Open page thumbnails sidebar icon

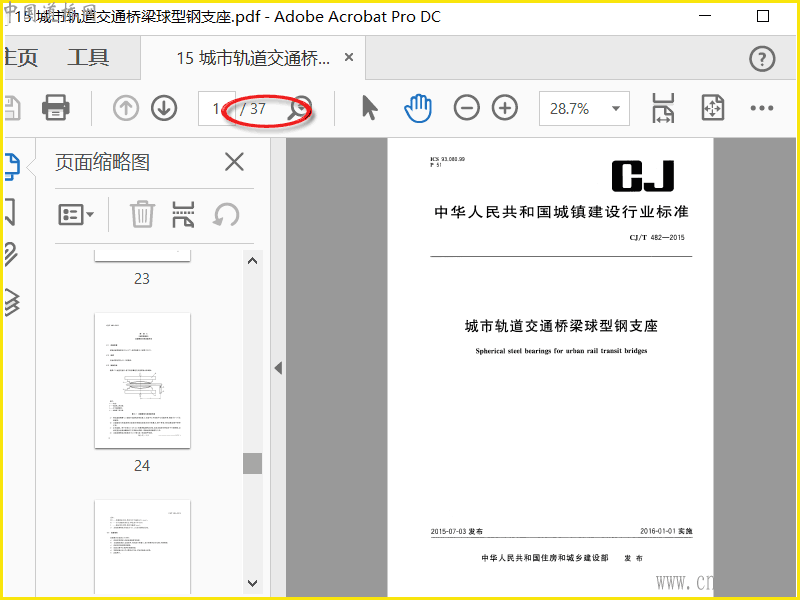coord(12,166)
